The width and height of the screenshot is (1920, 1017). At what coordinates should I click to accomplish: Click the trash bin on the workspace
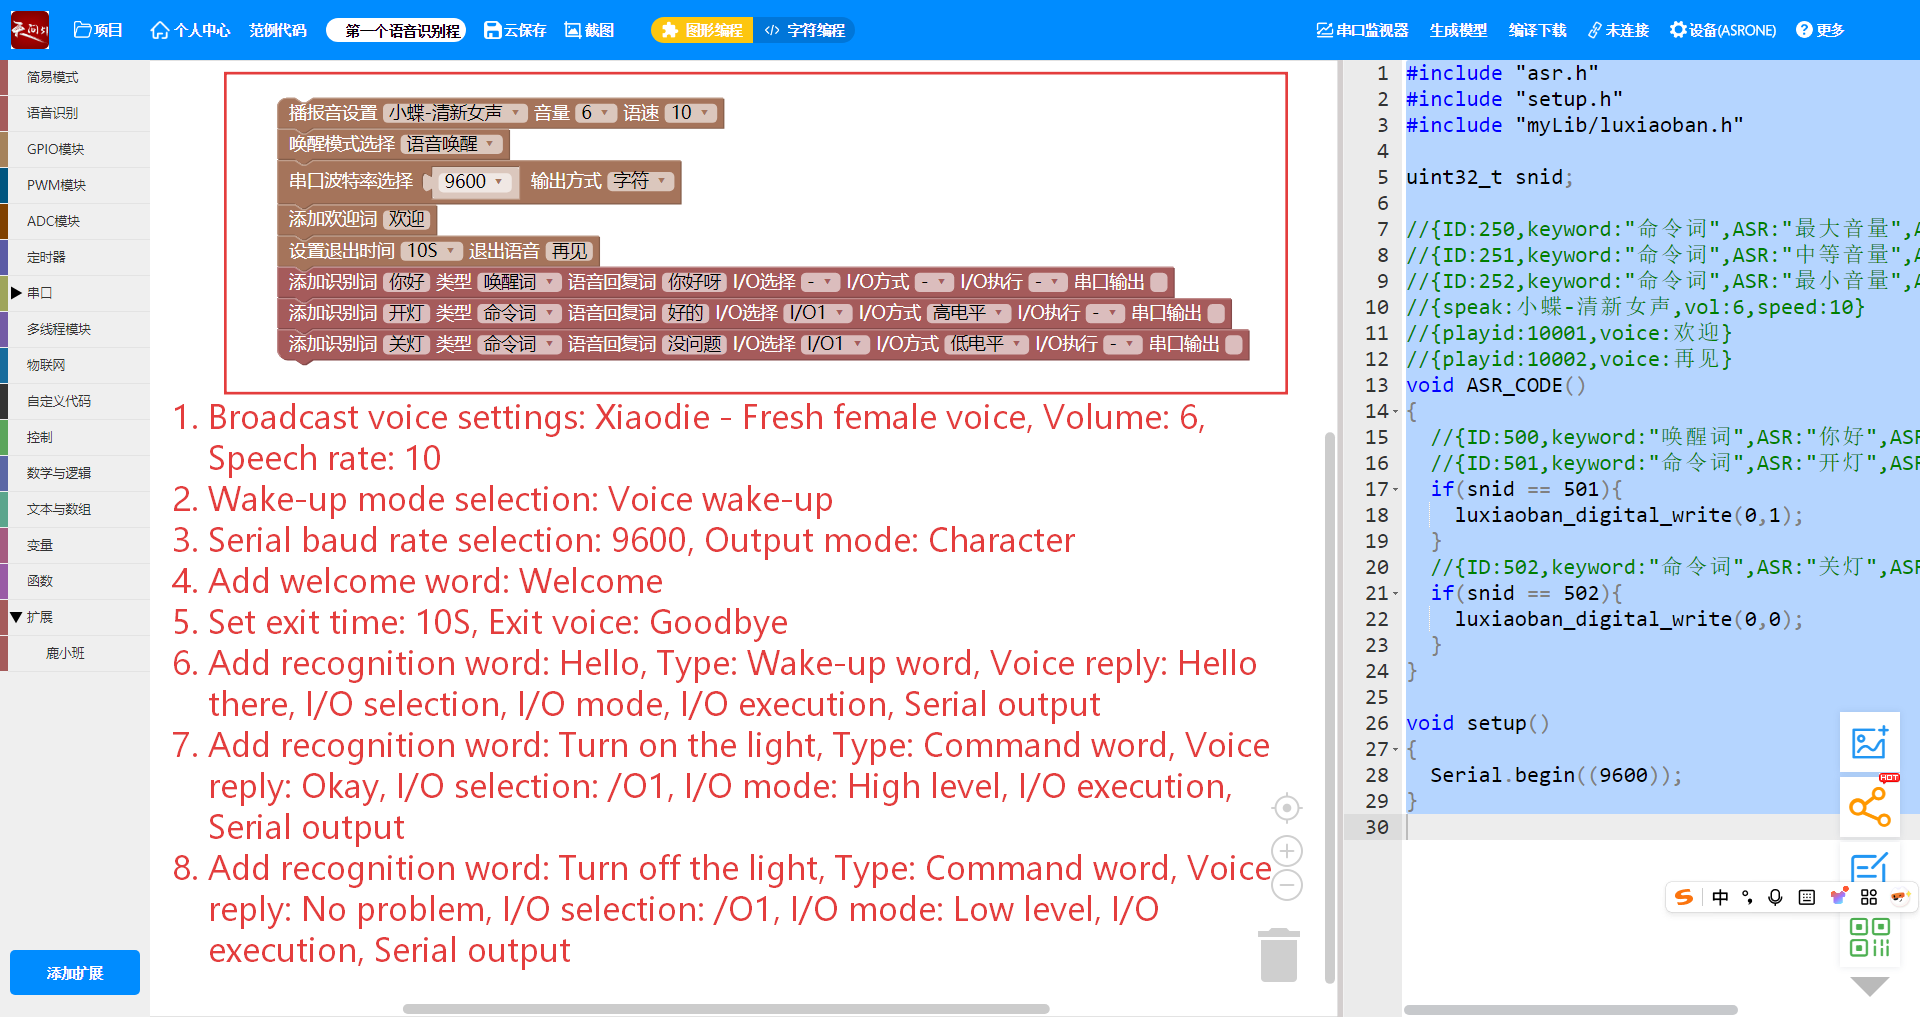(1279, 955)
